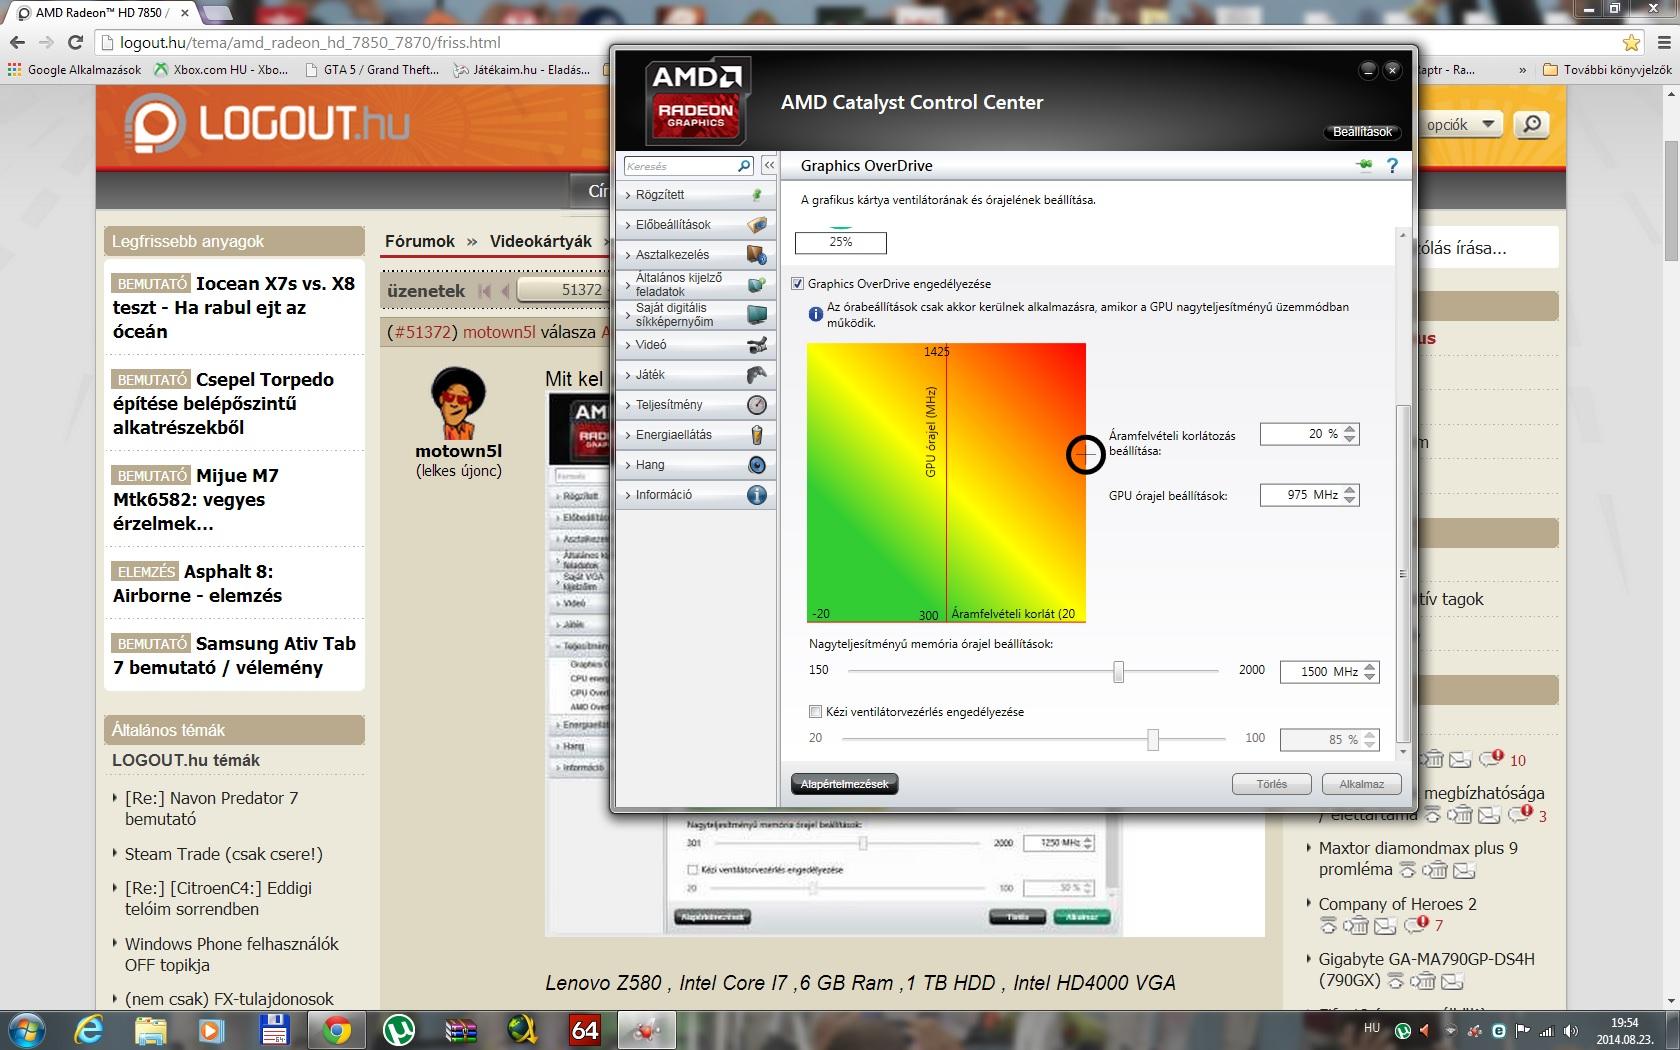This screenshot has height=1050, width=1680.
Task: Click the Játék gamepad icon
Action: coord(757,375)
